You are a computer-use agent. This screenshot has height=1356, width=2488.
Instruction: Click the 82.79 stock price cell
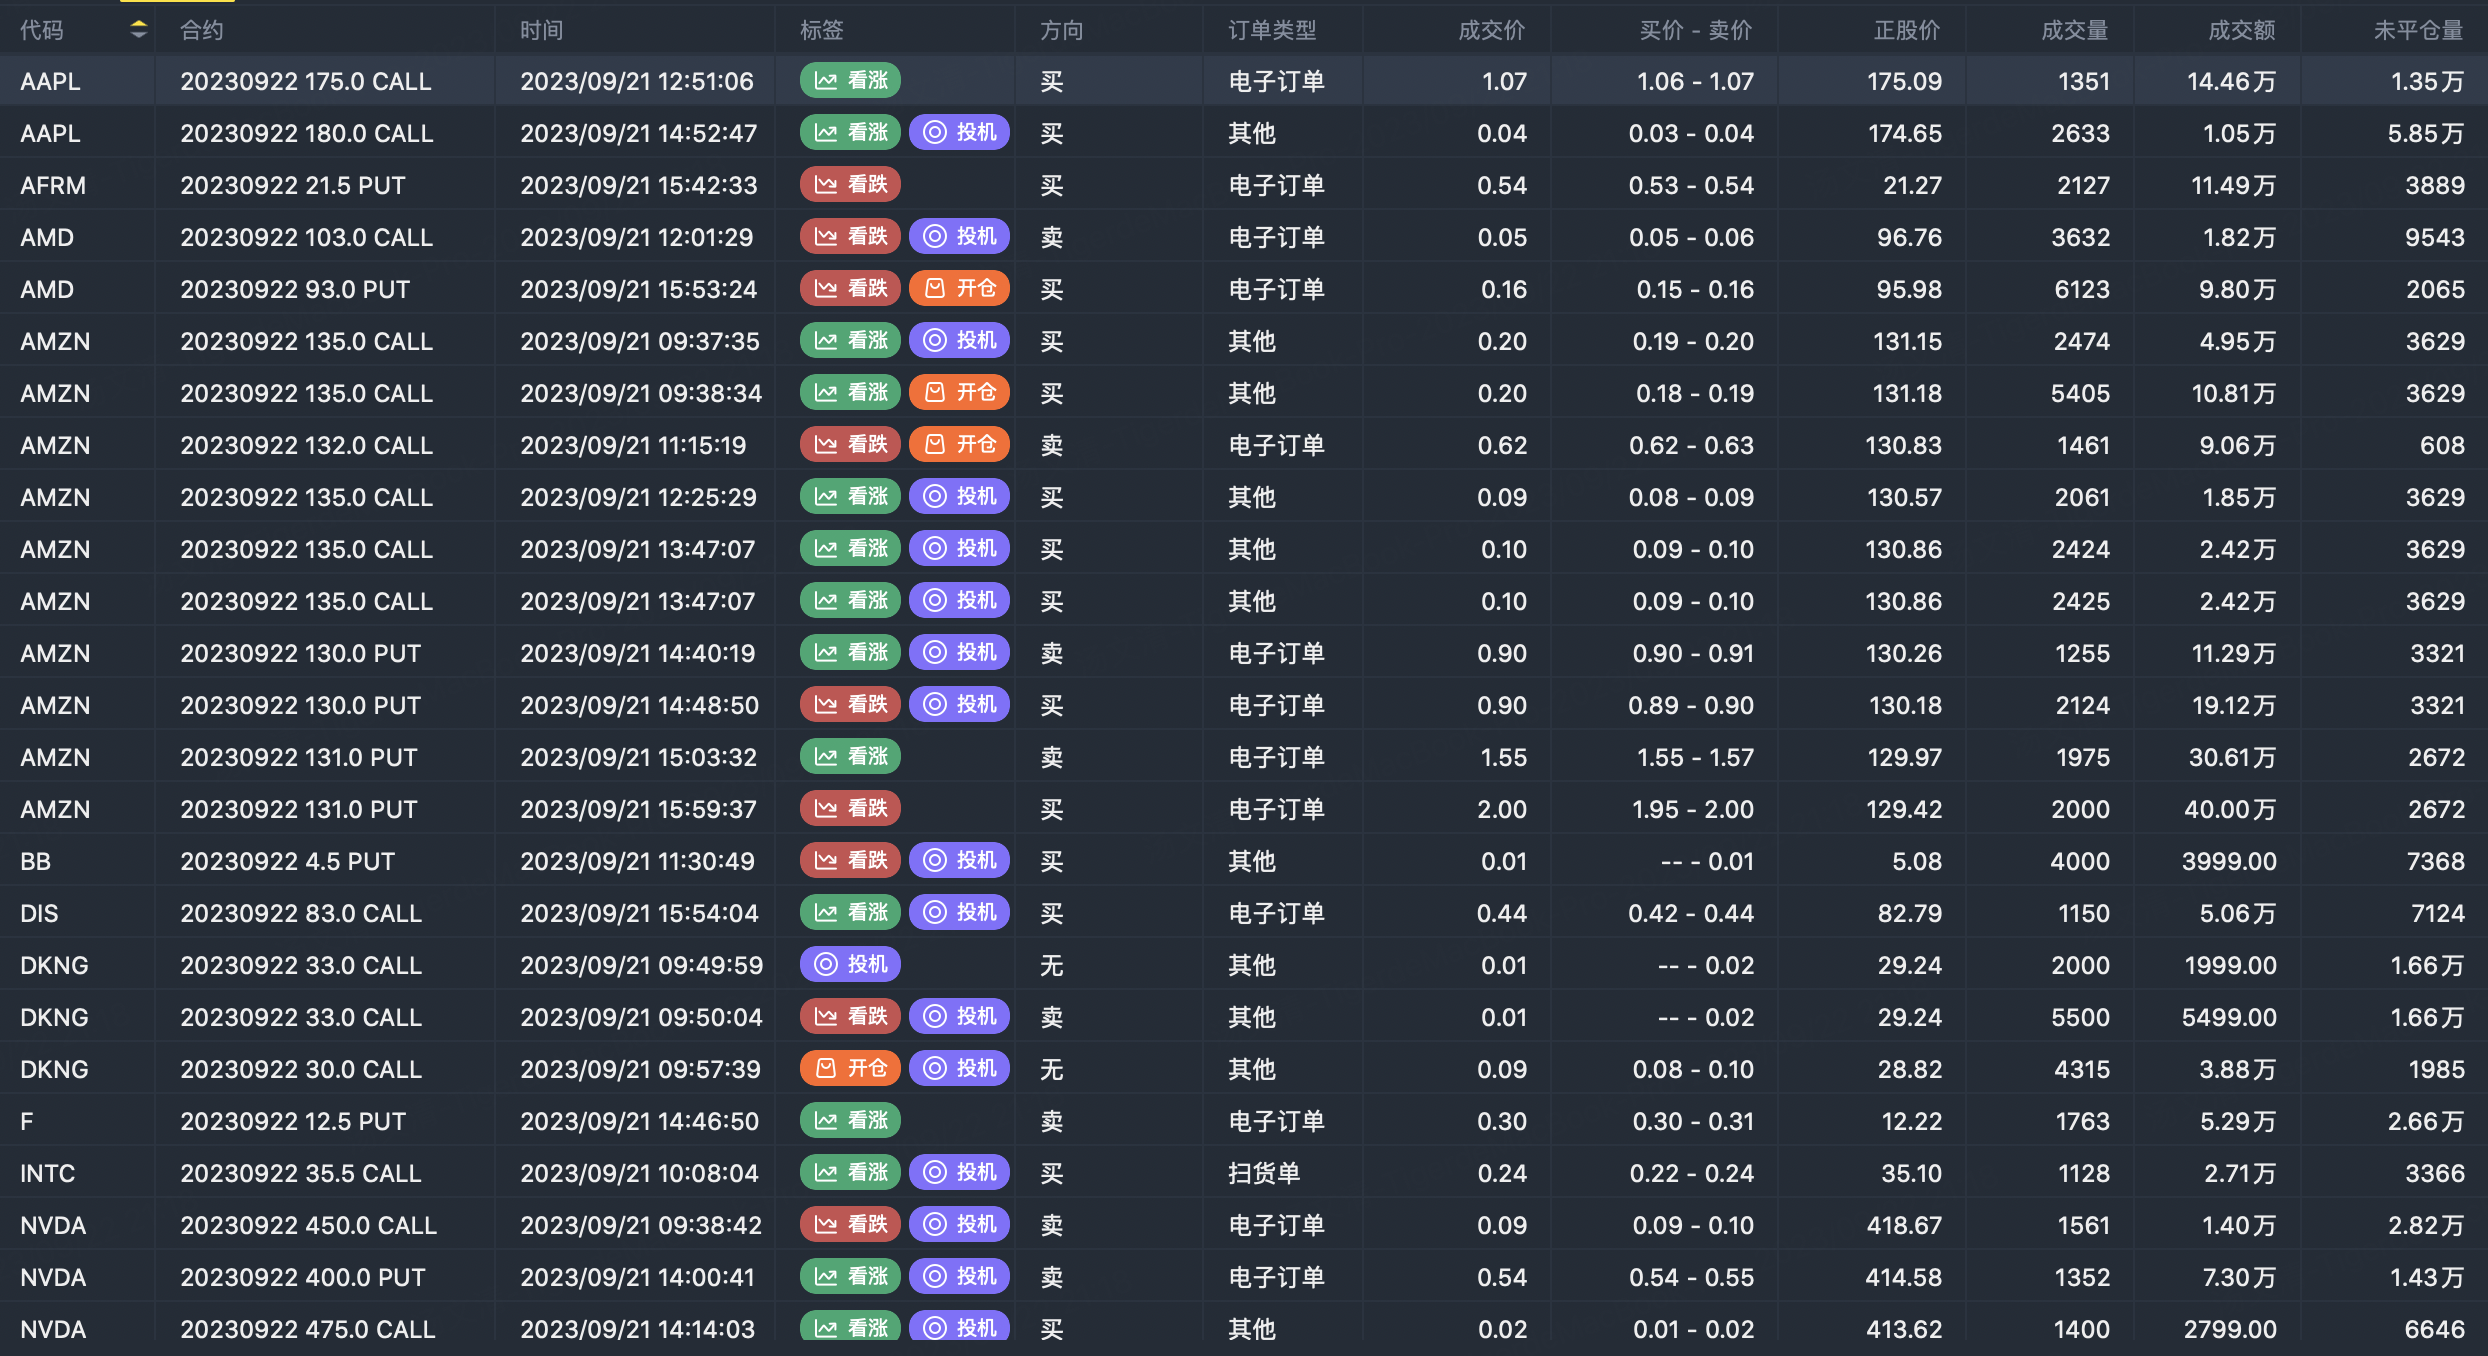1909,913
